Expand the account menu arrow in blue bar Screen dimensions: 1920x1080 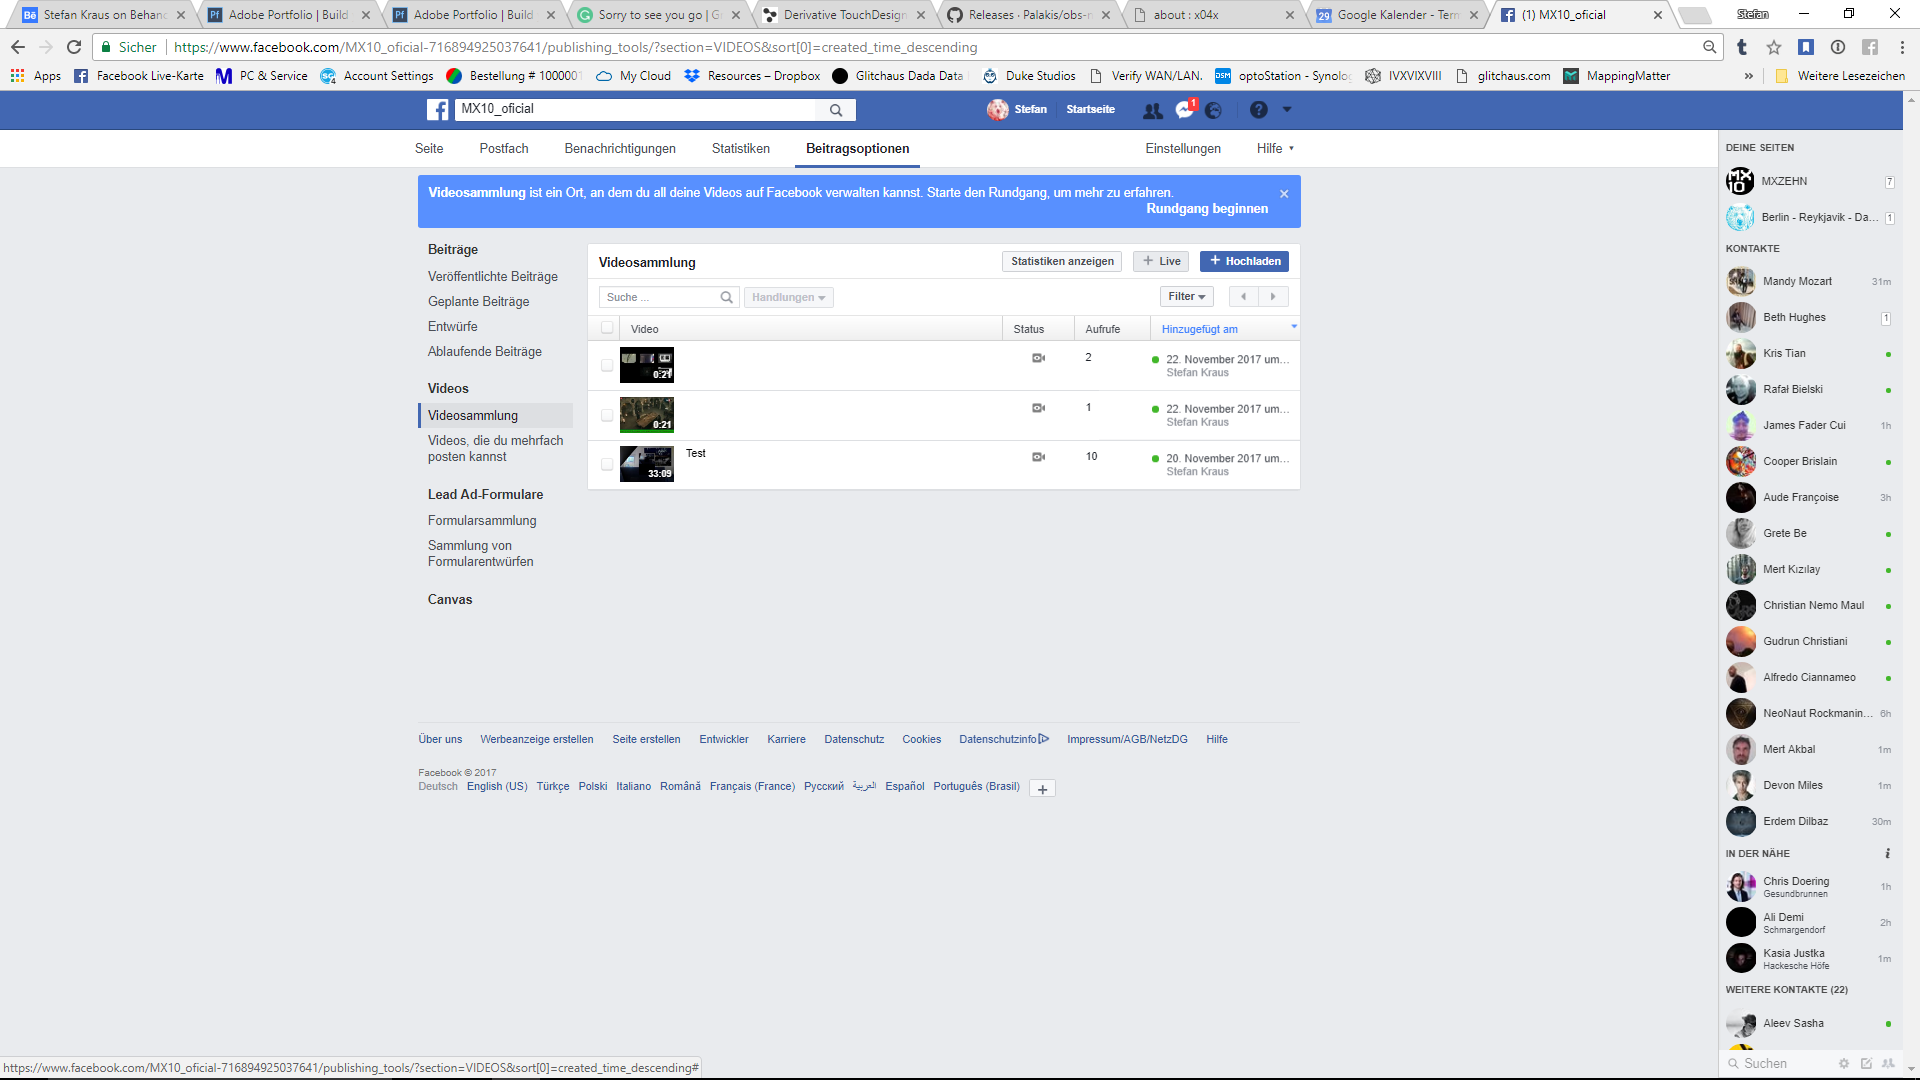tap(1287, 110)
